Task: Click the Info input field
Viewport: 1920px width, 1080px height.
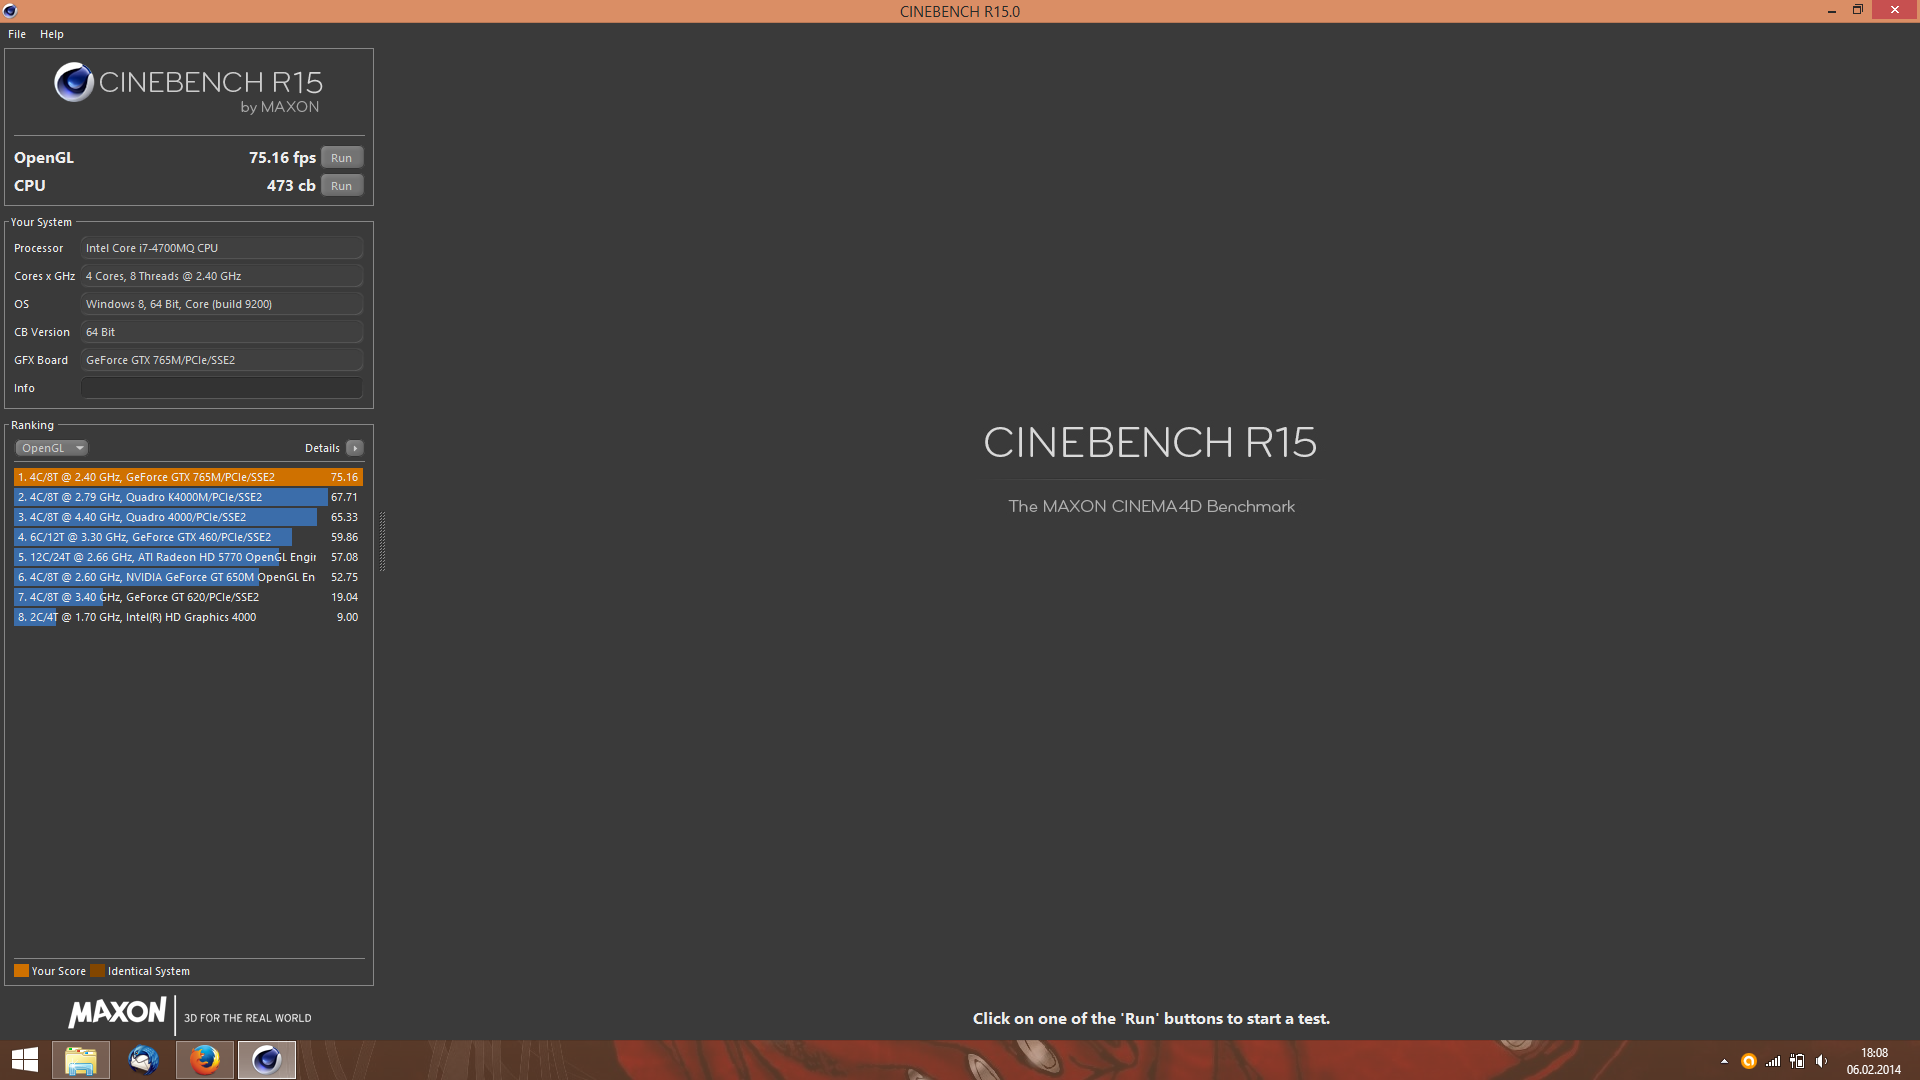Action: tap(222, 388)
